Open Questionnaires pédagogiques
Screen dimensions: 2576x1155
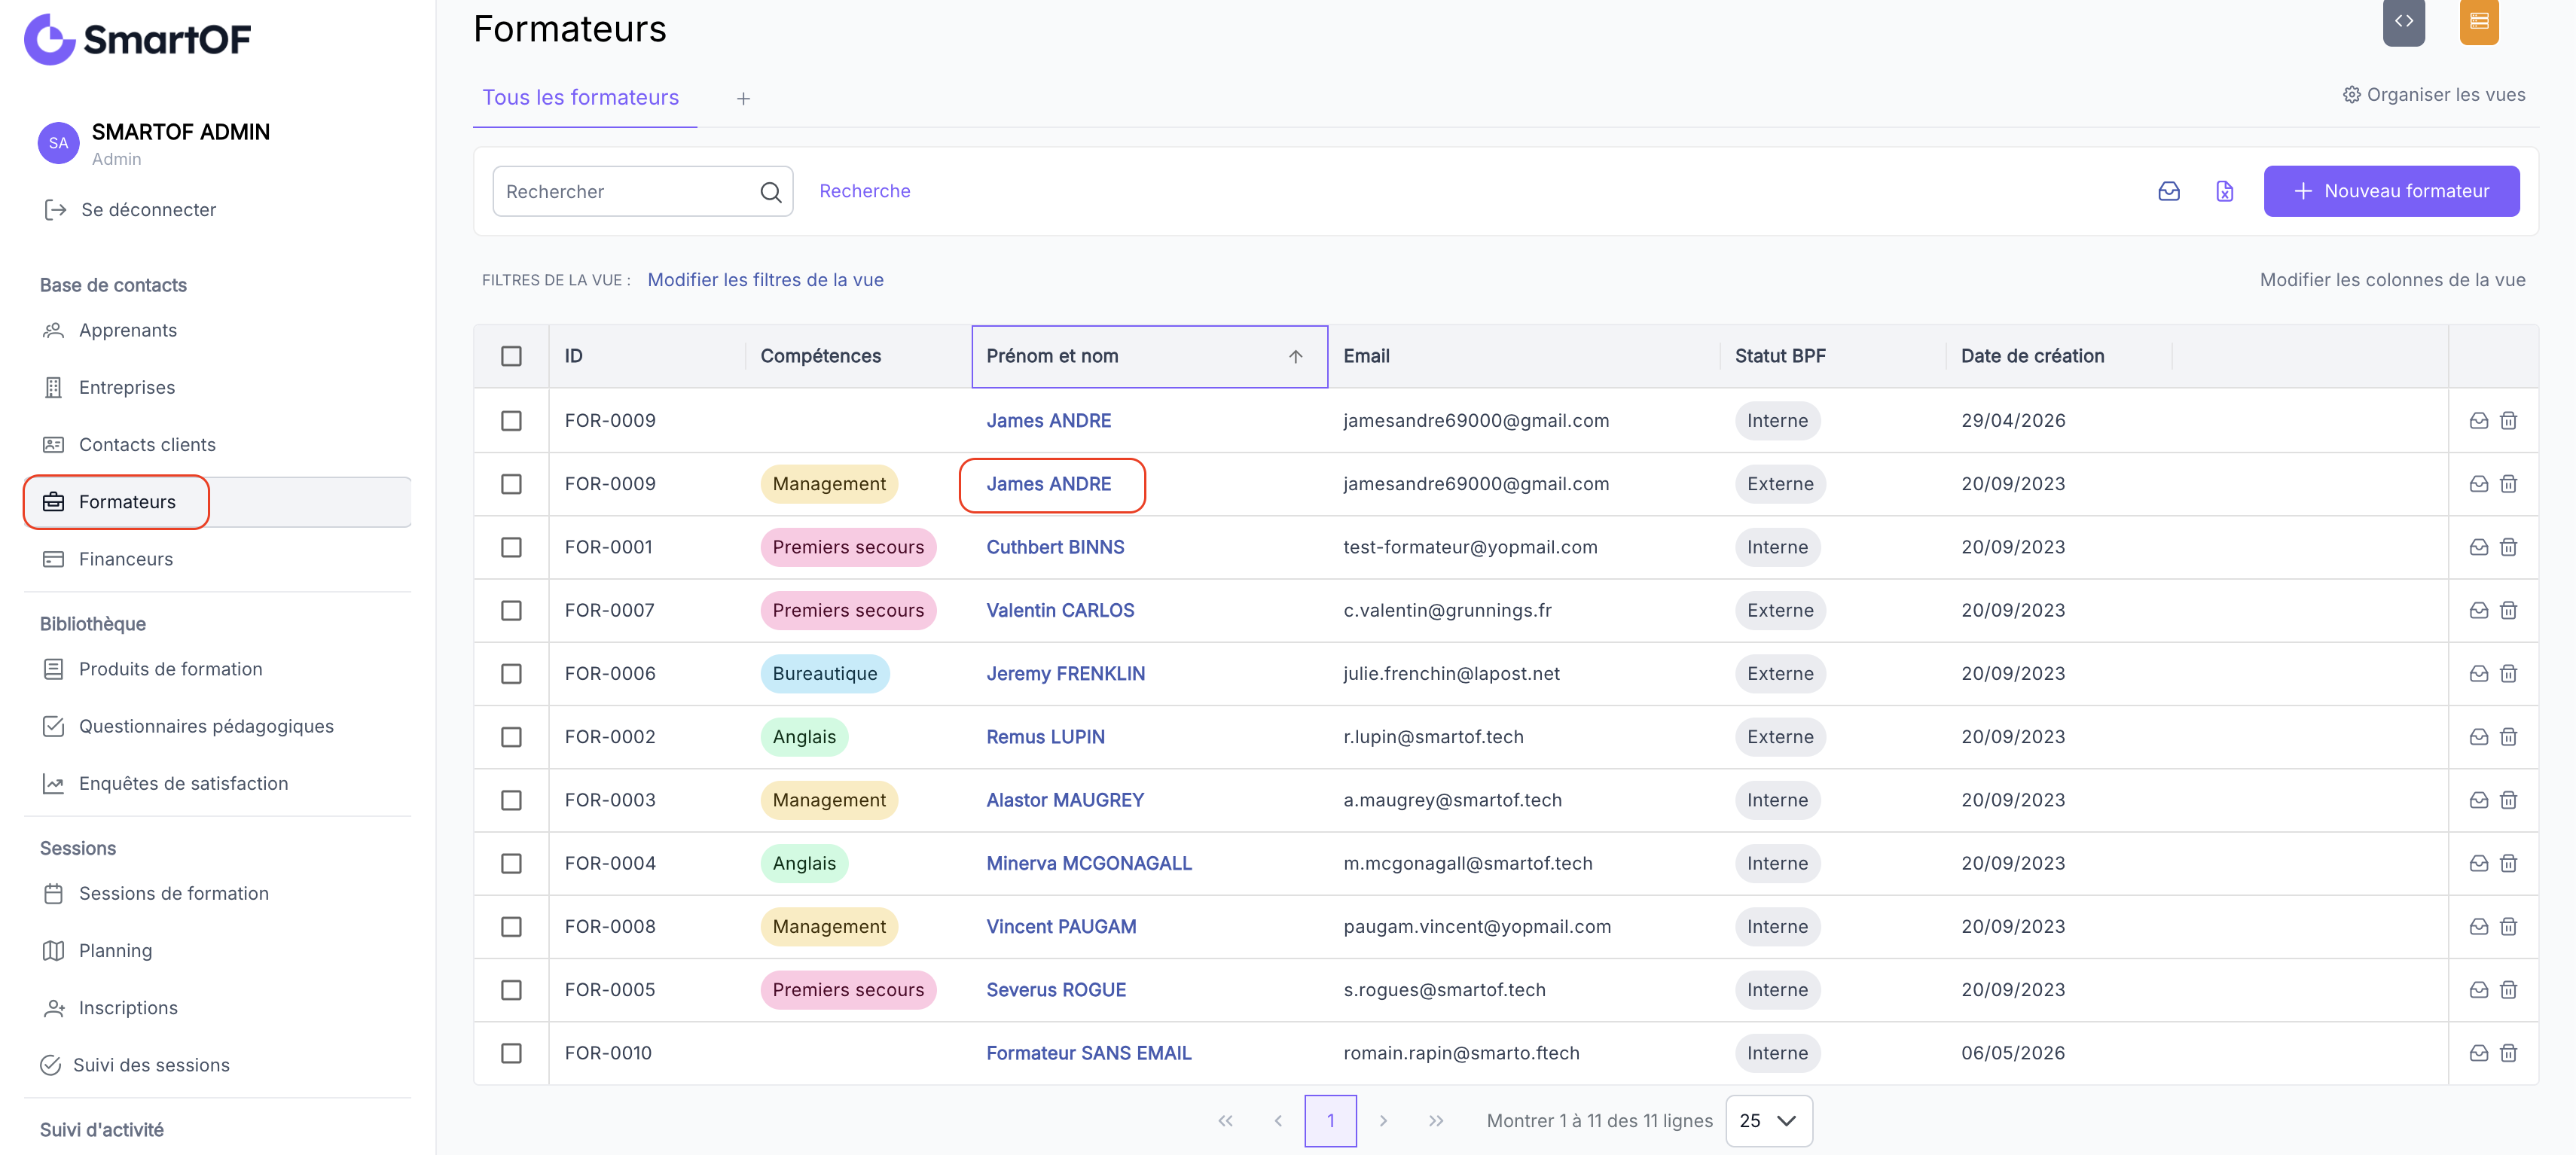[206, 726]
